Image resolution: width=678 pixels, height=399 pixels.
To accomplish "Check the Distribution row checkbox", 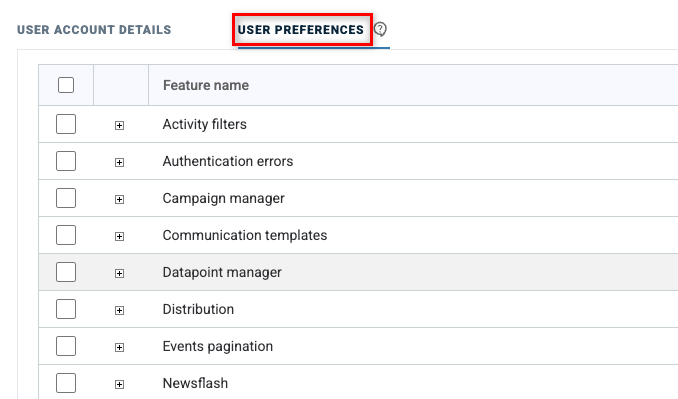I will pyautogui.click(x=66, y=309).
